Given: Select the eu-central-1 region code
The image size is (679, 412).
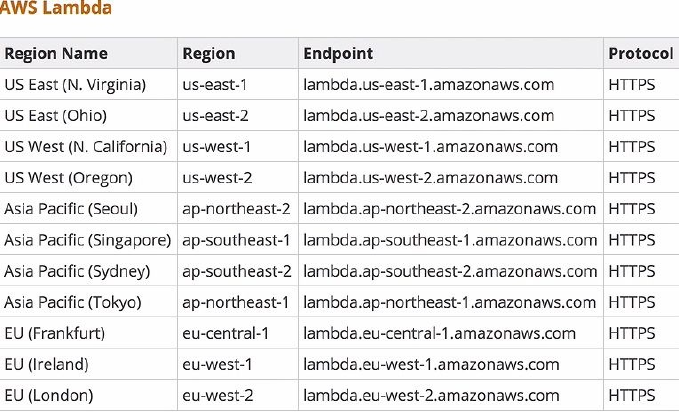Looking at the screenshot, I should click(225, 333).
